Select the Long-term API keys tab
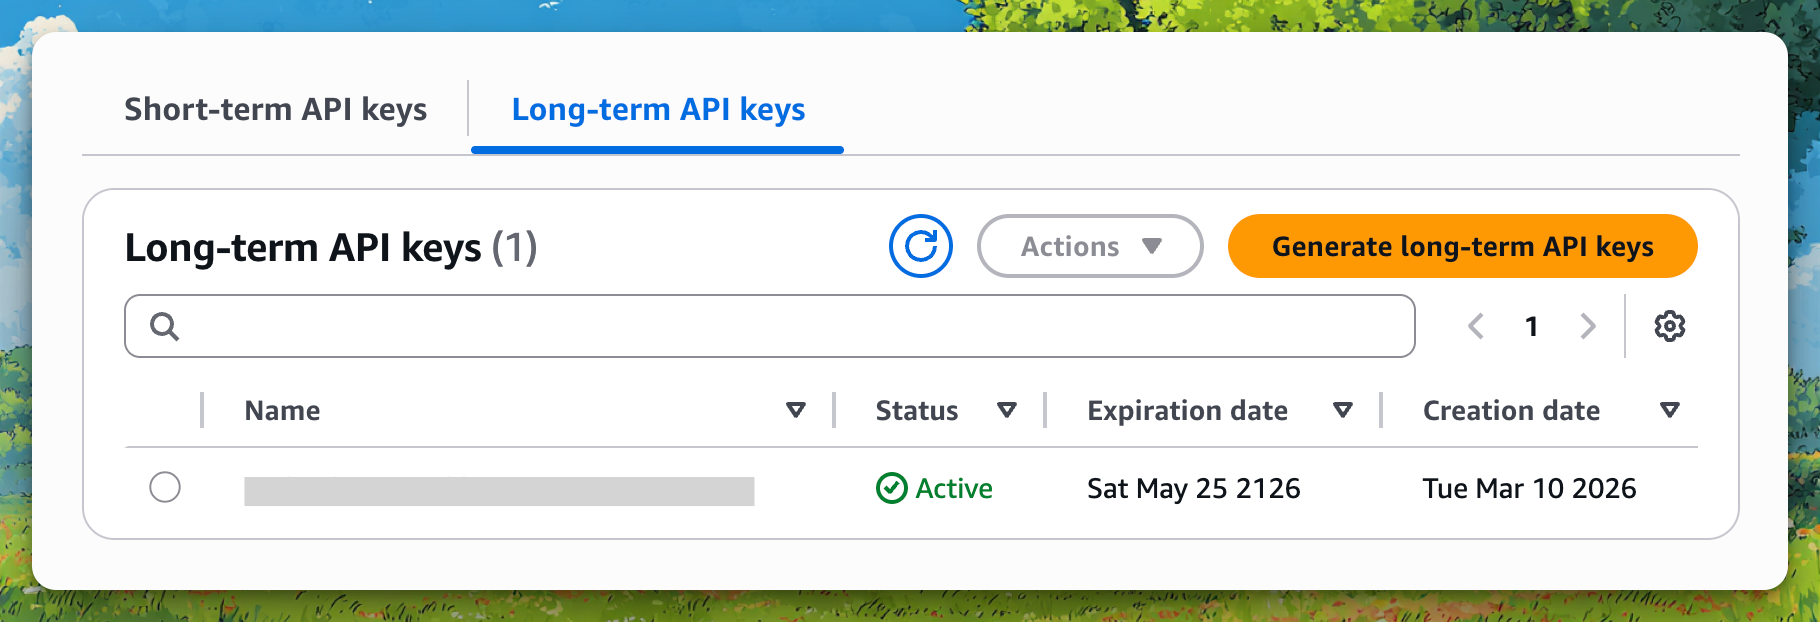Screen dimensions: 1820x622 pyautogui.click(x=658, y=109)
